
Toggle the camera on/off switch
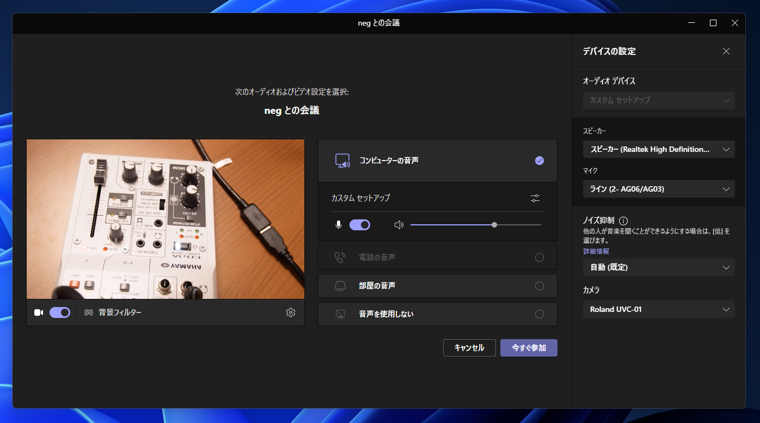pos(60,313)
